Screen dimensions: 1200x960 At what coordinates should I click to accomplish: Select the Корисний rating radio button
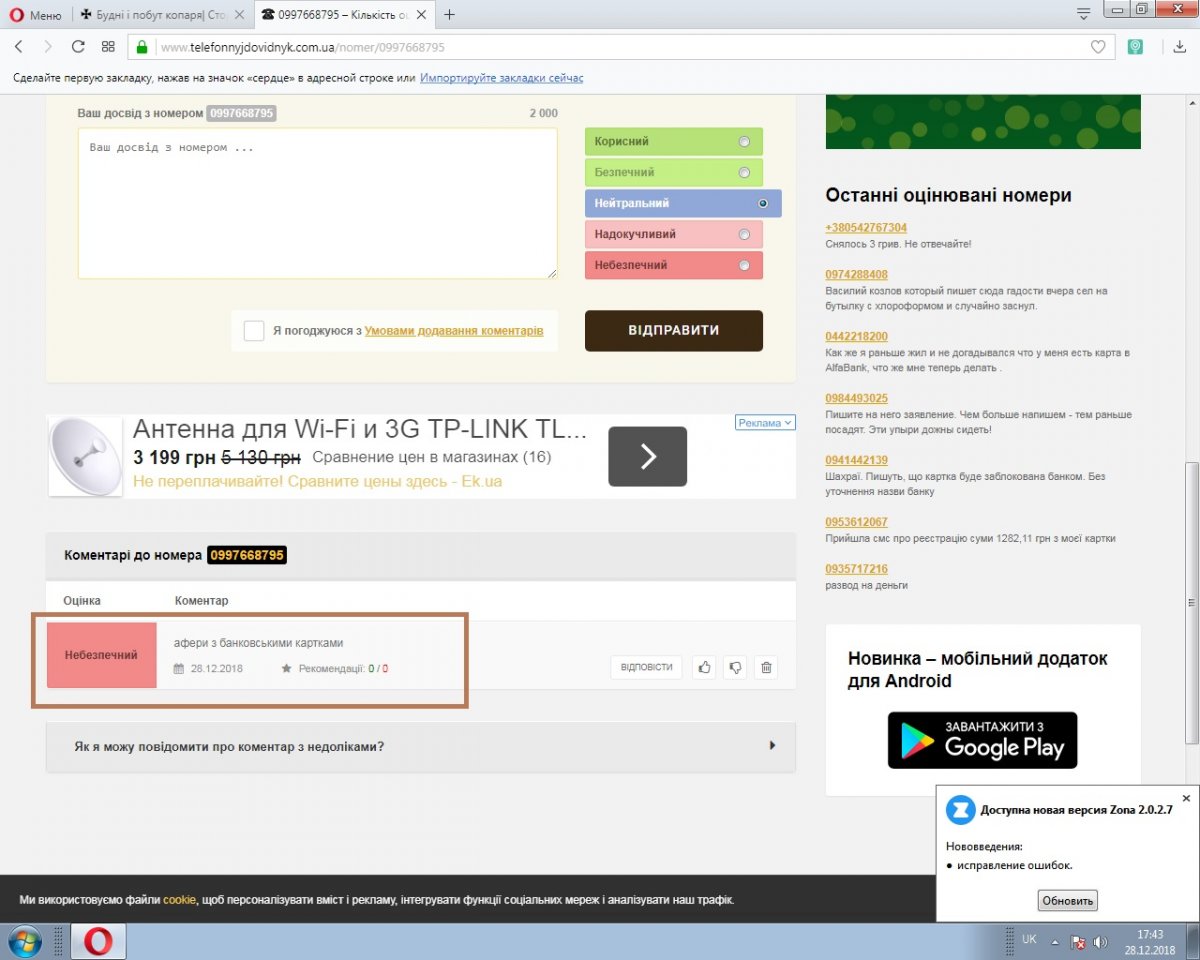tap(743, 142)
